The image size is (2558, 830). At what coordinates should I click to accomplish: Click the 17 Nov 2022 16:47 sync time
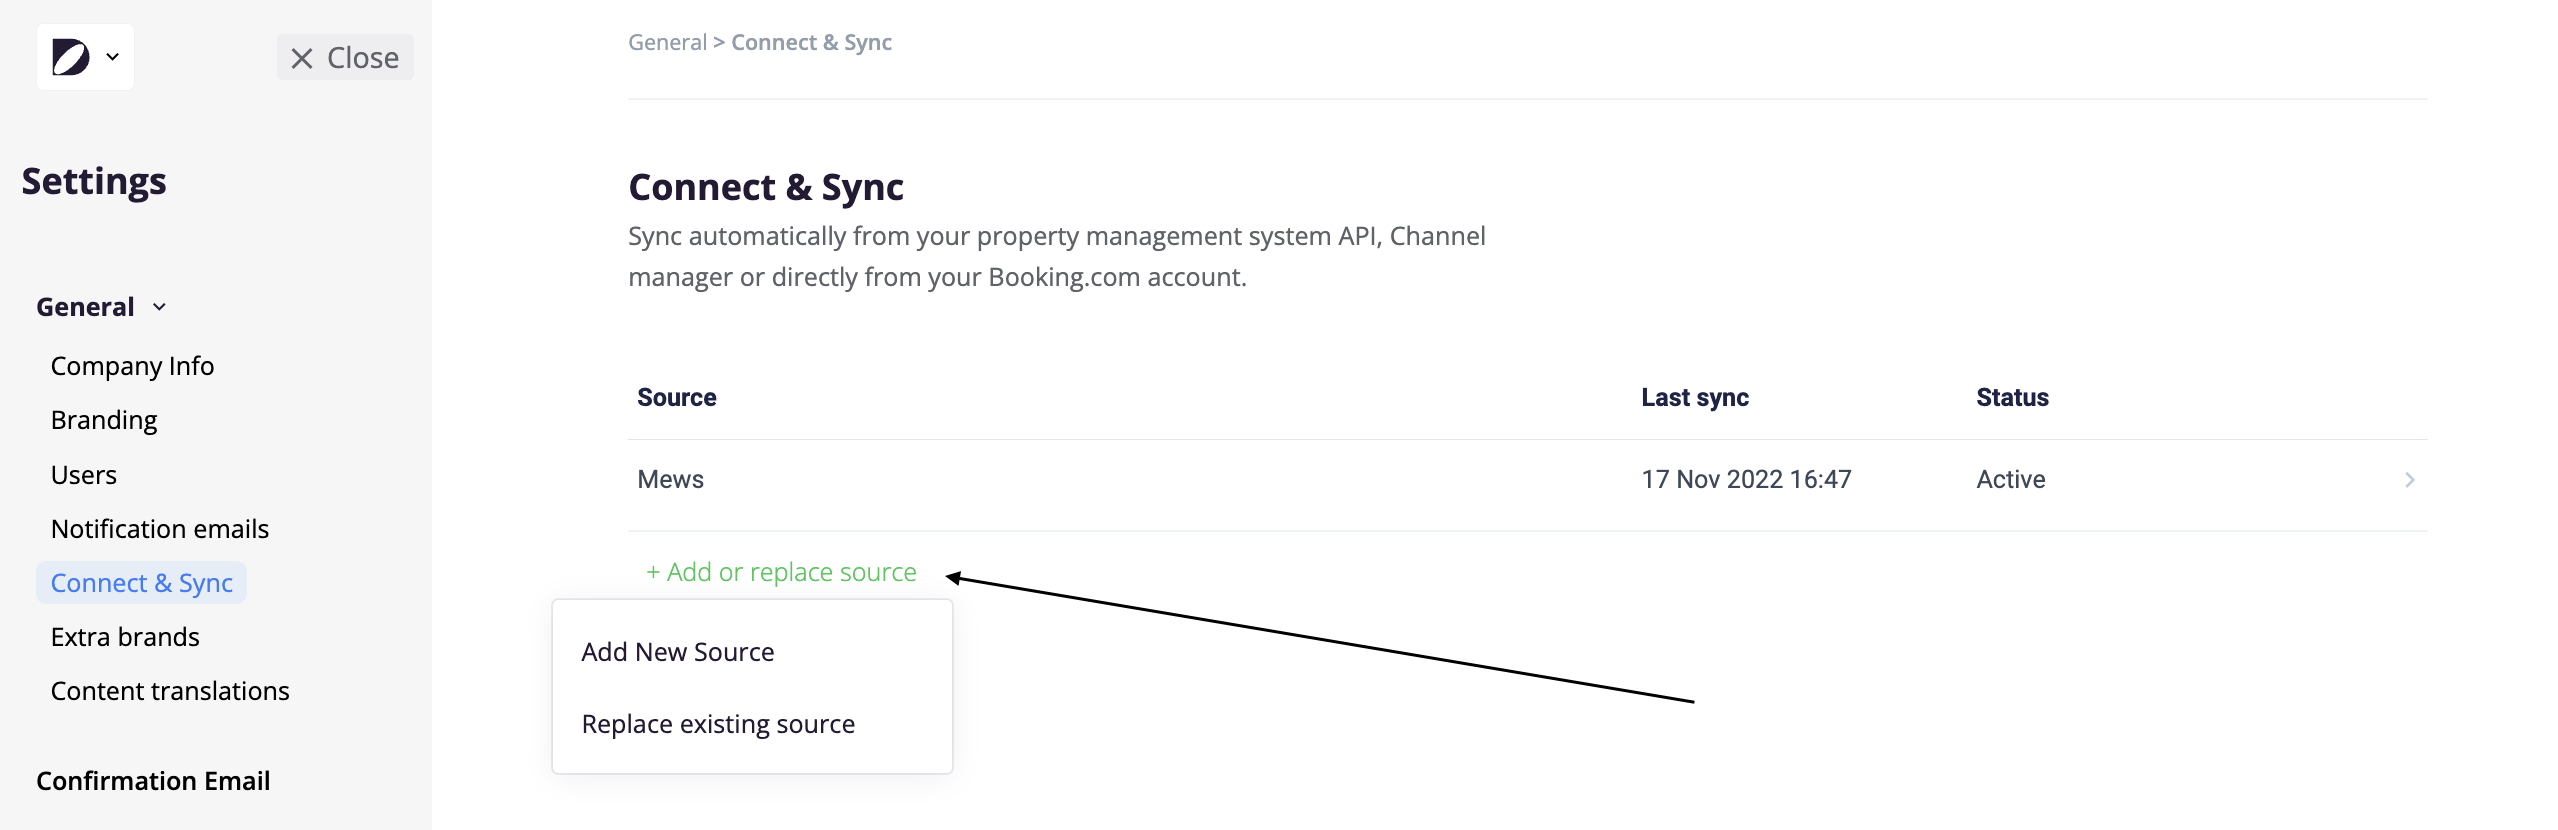1746,480
